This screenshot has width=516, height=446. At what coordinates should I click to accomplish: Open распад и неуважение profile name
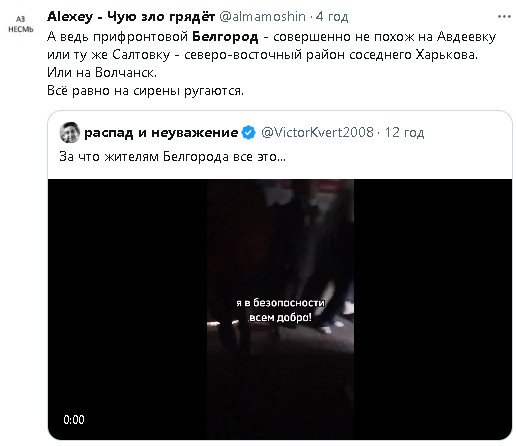tap(161, 133)
